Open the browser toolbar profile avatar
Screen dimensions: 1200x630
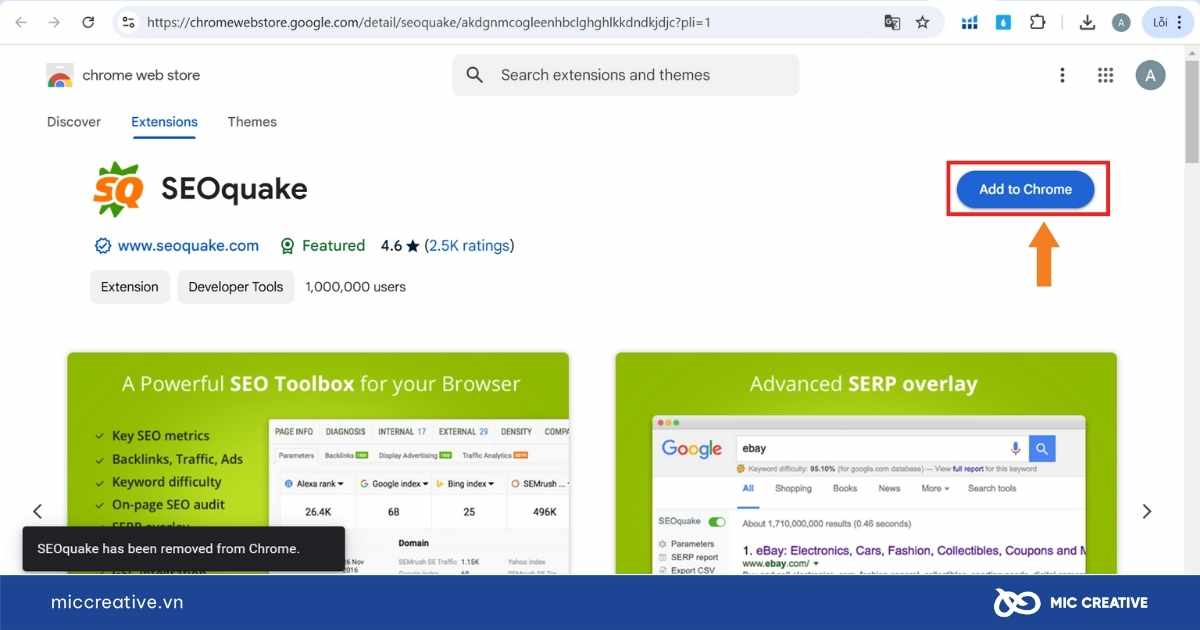[1121, 22]
